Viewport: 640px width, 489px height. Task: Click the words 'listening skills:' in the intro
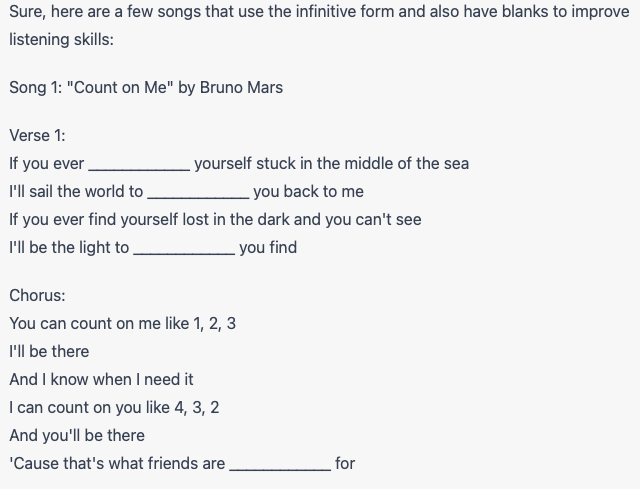(61, 40)
